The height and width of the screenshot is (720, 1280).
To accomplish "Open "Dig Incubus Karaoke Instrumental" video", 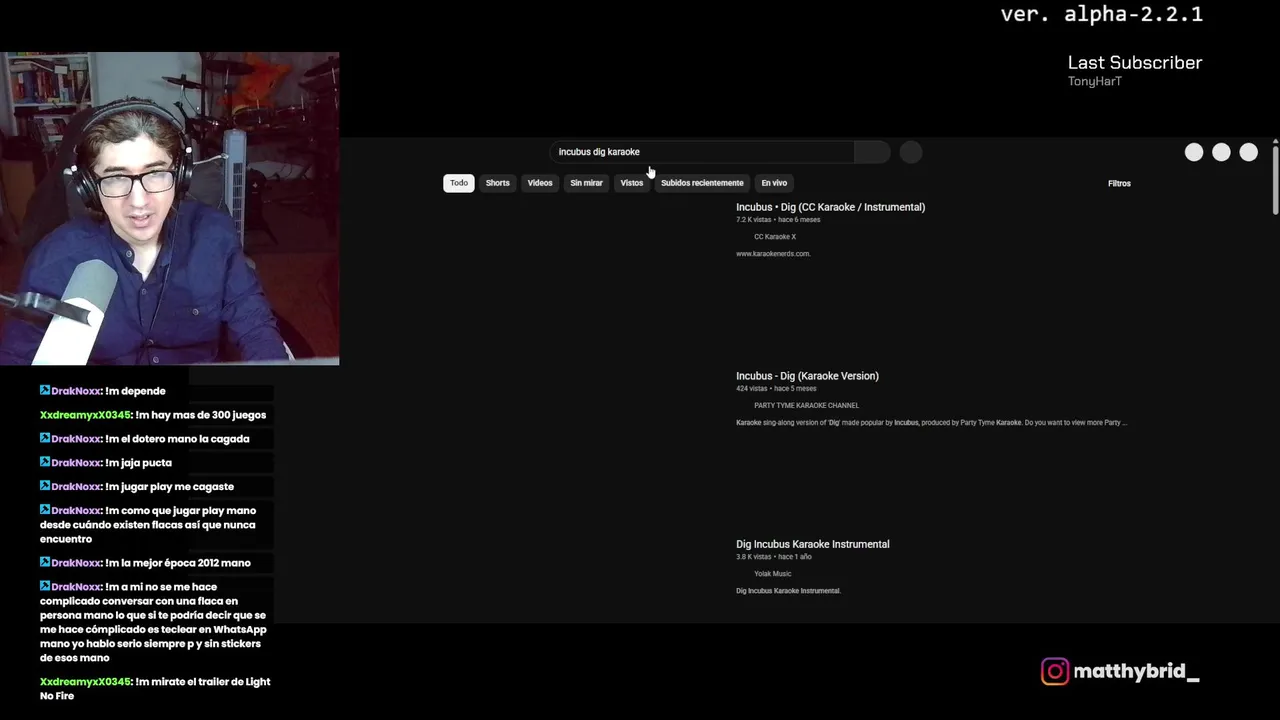I will point(812,544).
